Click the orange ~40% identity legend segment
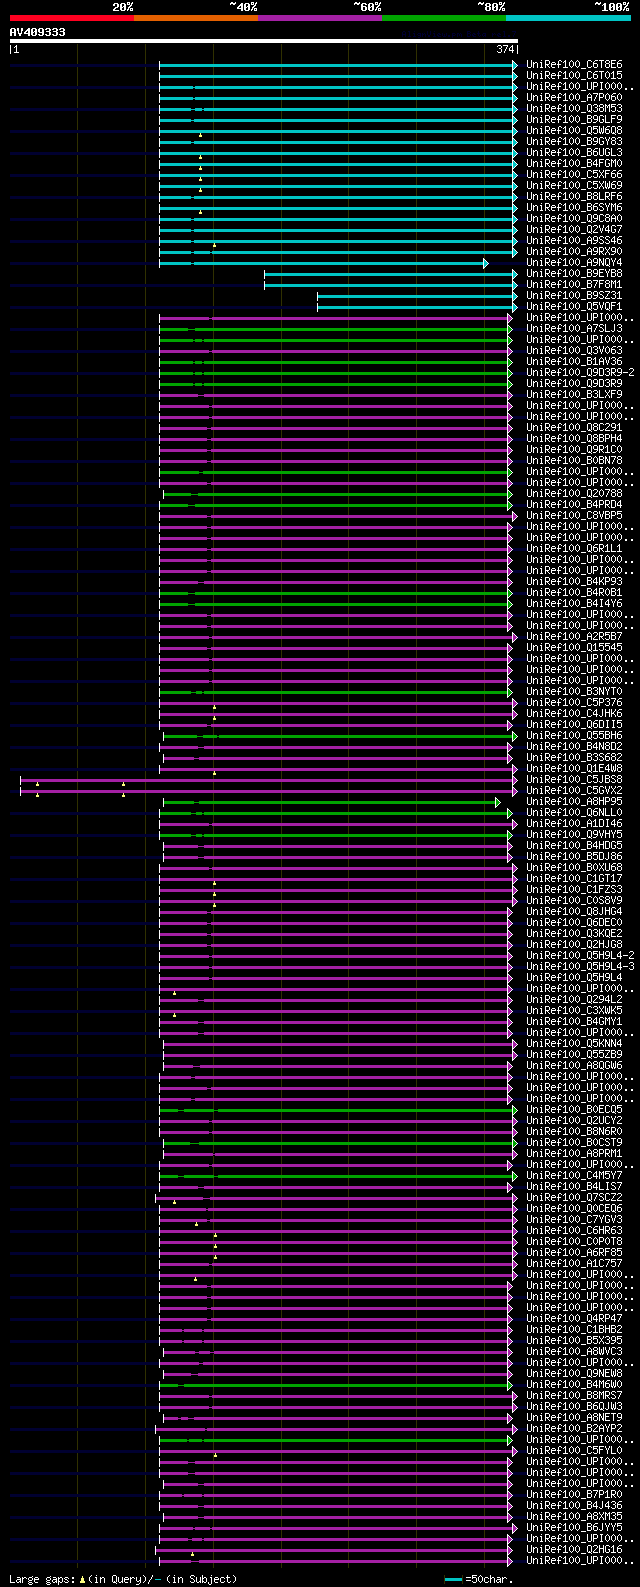Viewport: 640px width, 1587px height. click(196, 17)
